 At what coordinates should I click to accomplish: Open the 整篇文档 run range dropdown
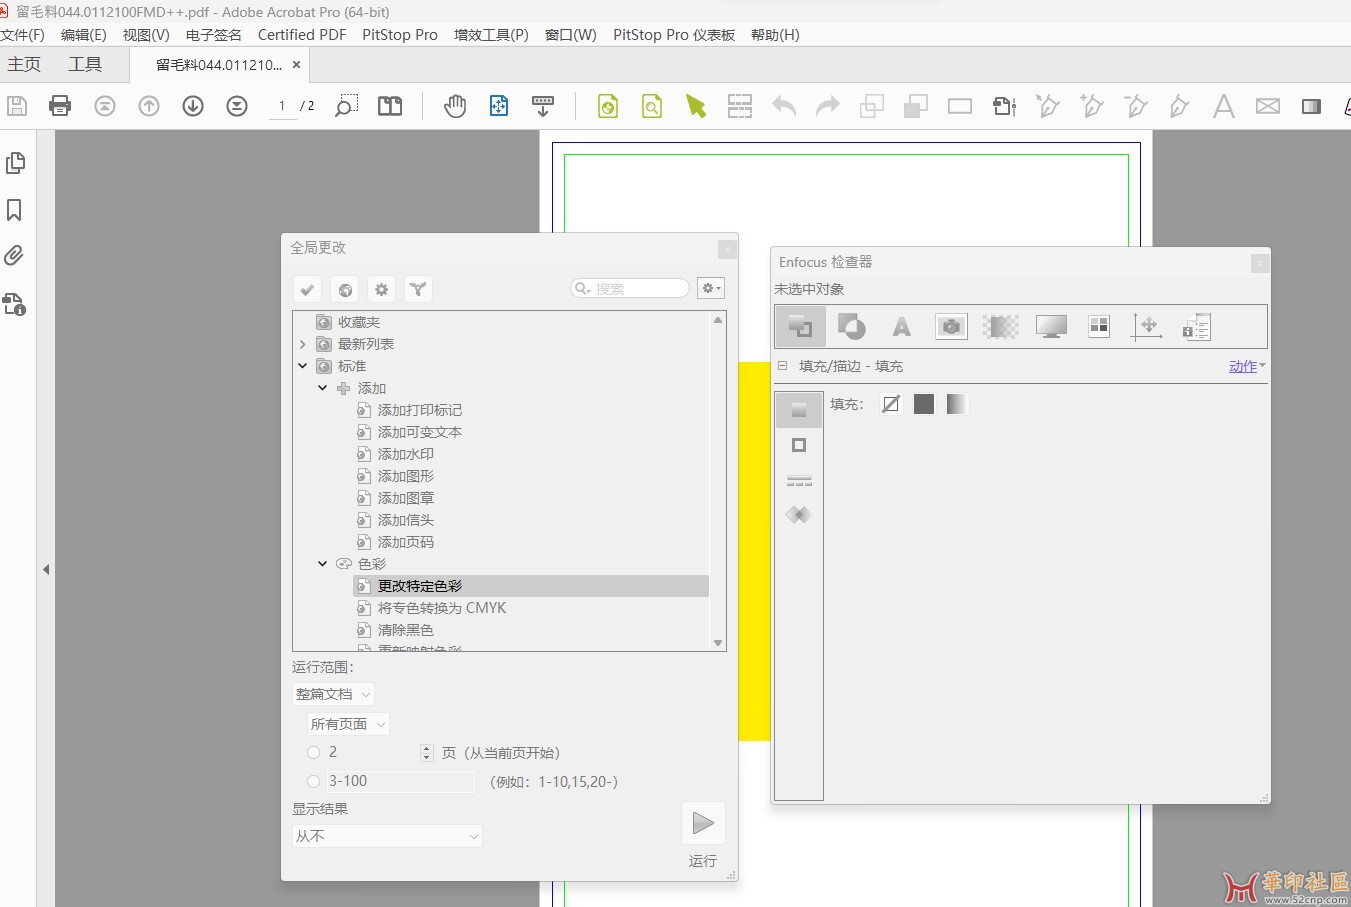[x=333, y=694]
